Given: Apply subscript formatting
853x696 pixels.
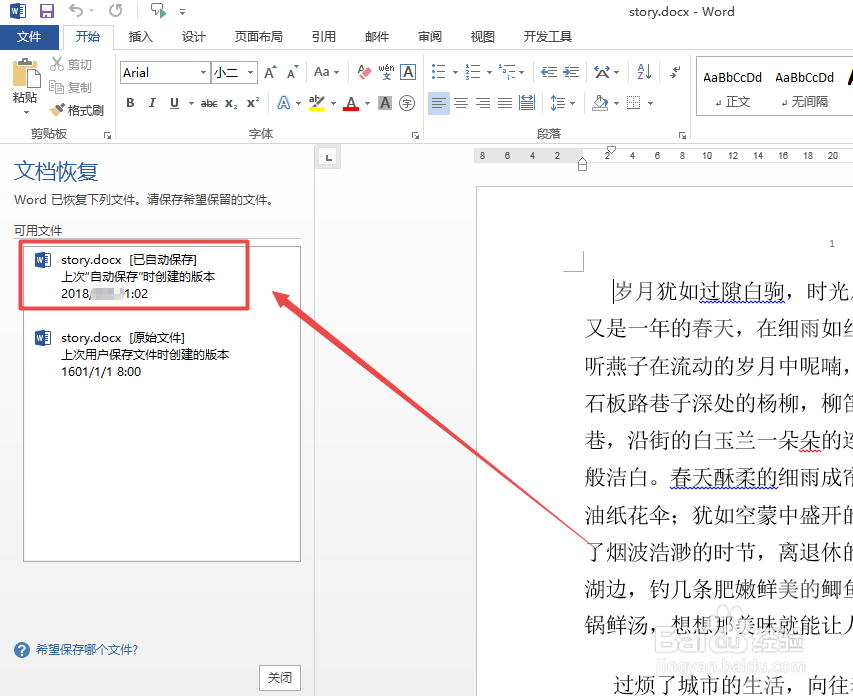Looking at the screenshot, I should point(231,103).
